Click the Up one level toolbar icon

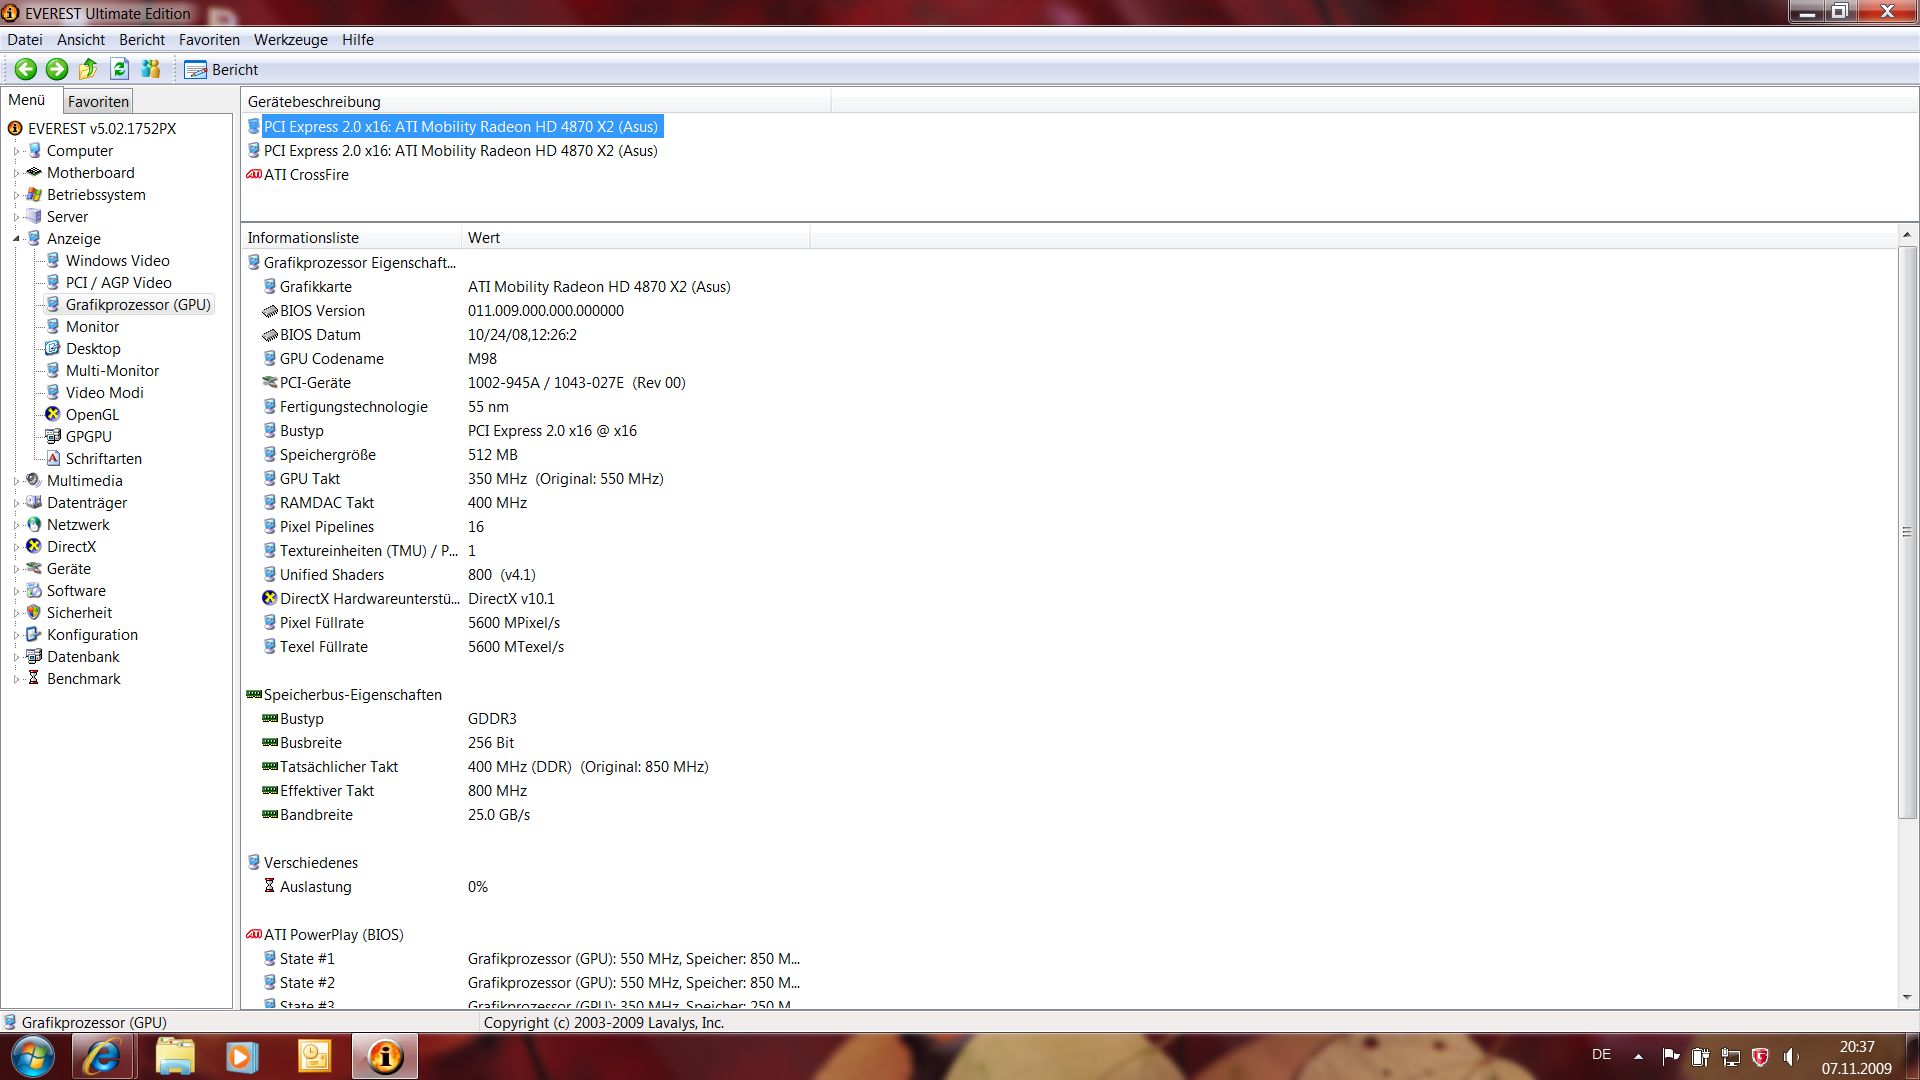coord(88,69)
